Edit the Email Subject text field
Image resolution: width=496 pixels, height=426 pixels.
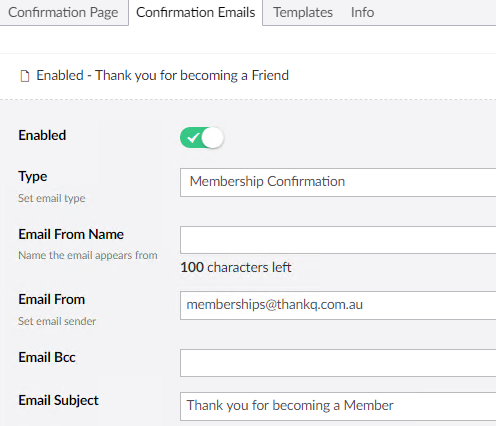click(338, 406)
